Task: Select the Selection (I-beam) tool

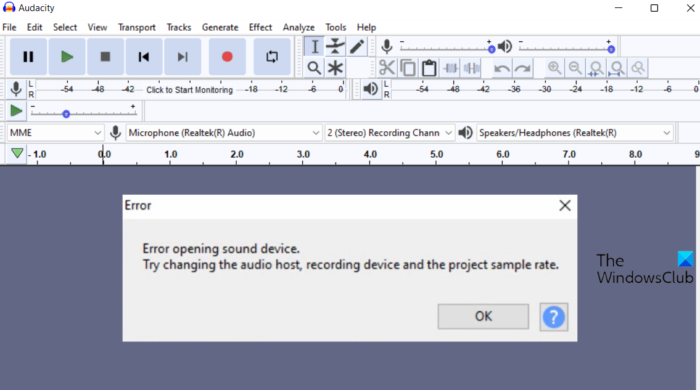Action: [x=314, y=47]
